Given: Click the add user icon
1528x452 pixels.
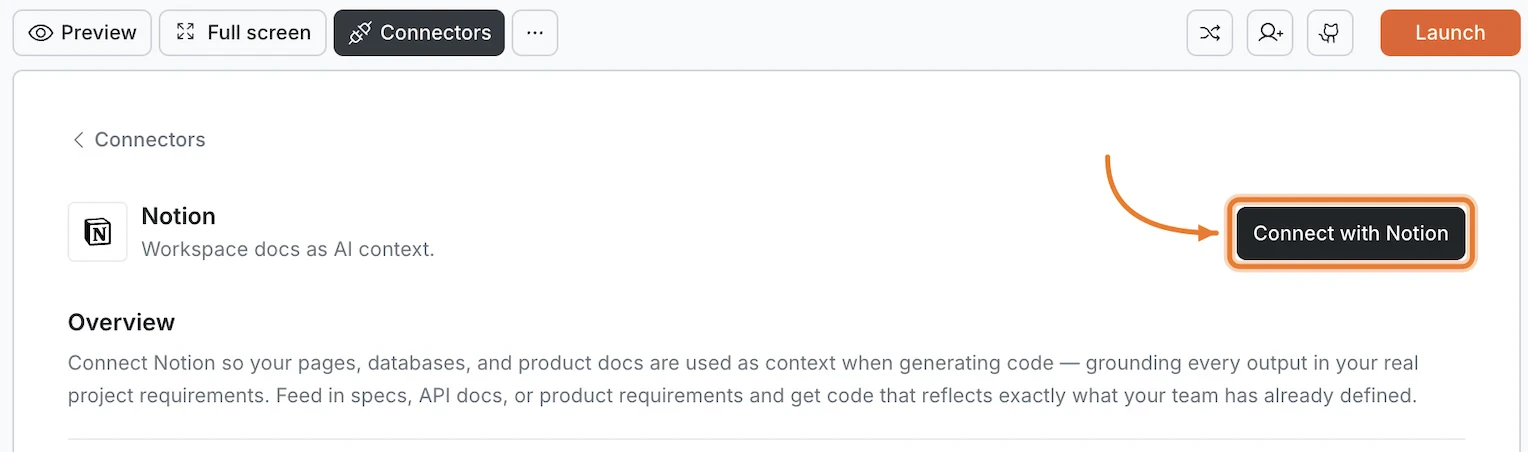Looking at the screenshot, I should pos(1270,33).
